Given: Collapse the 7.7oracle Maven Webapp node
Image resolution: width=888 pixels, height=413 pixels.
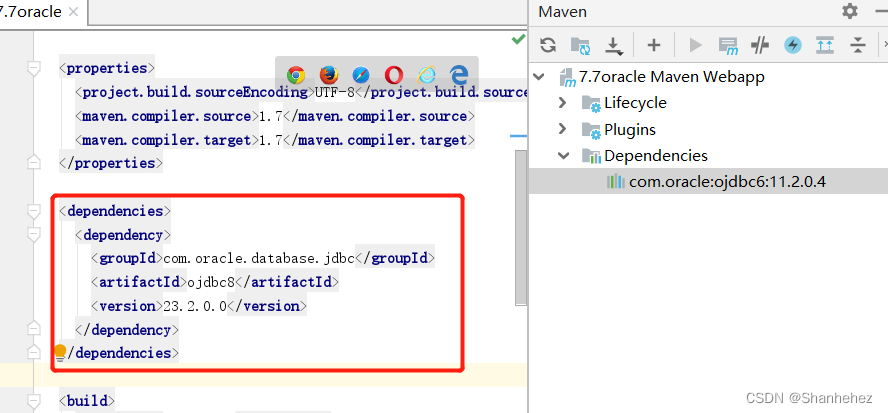Looking at the screenshot, I should pos(540,76).
